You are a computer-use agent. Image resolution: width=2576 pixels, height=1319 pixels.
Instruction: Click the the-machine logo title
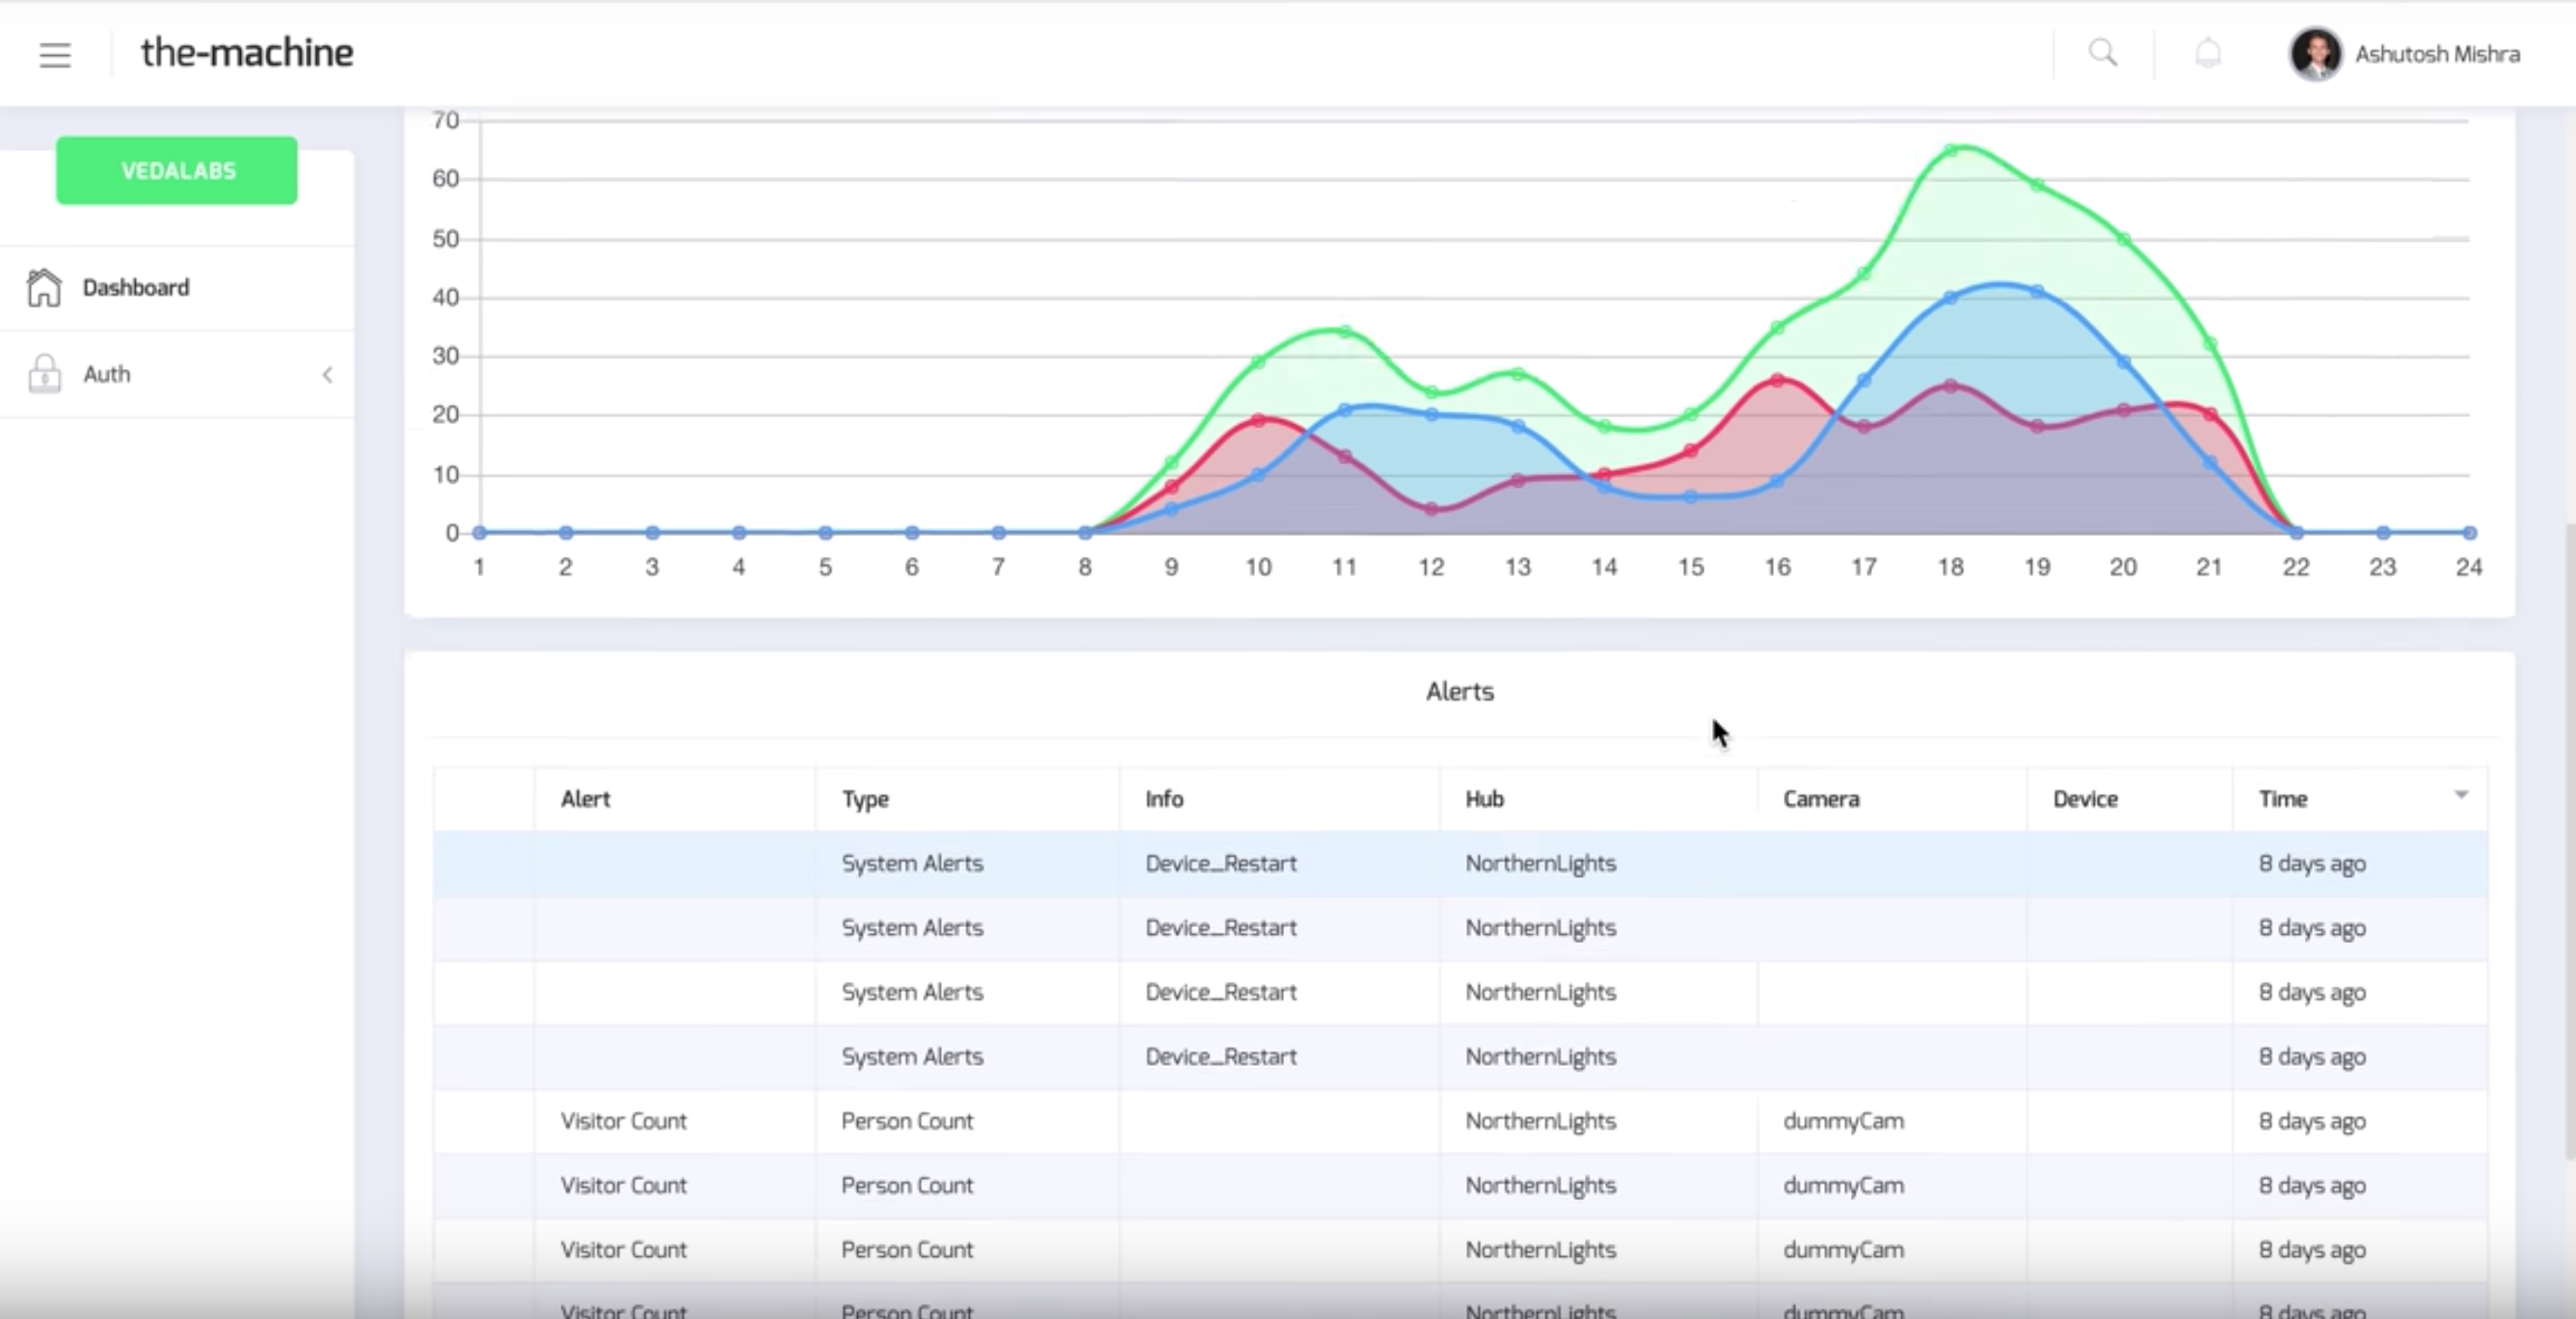pyautogui.click(x=247, y=53)
